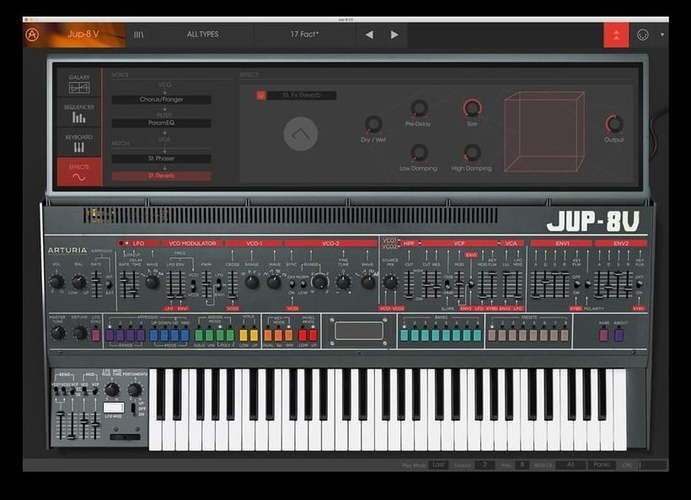Image resolution: width=691 pixels, height=500 pixels.
Task: Select the red Effects tab
Action: (x=79, y=172)
